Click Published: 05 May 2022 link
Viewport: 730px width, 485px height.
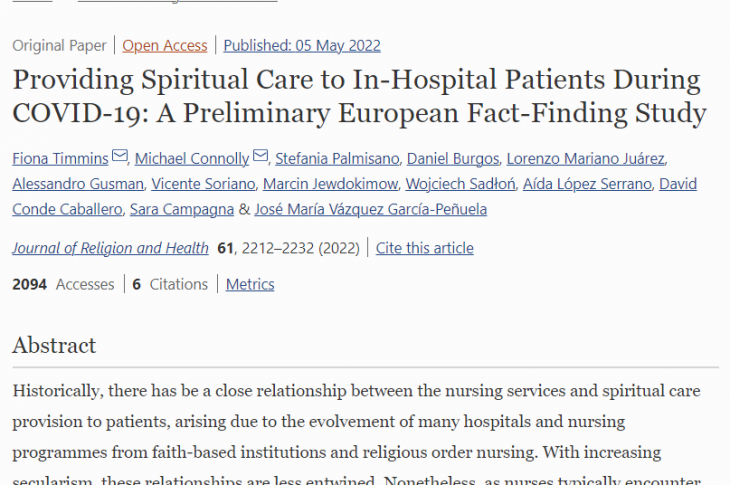(302, 45)
